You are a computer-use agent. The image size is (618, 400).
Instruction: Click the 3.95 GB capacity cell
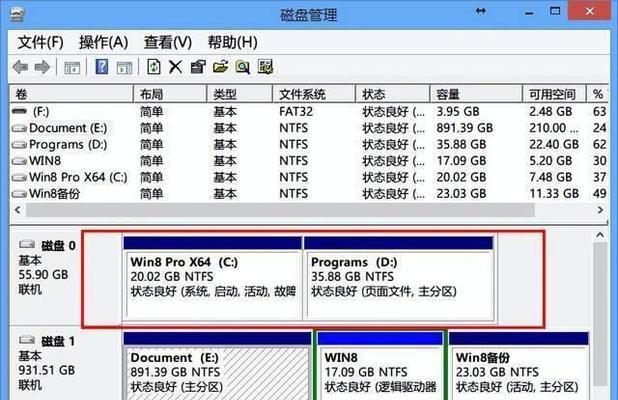coord(458,112)
